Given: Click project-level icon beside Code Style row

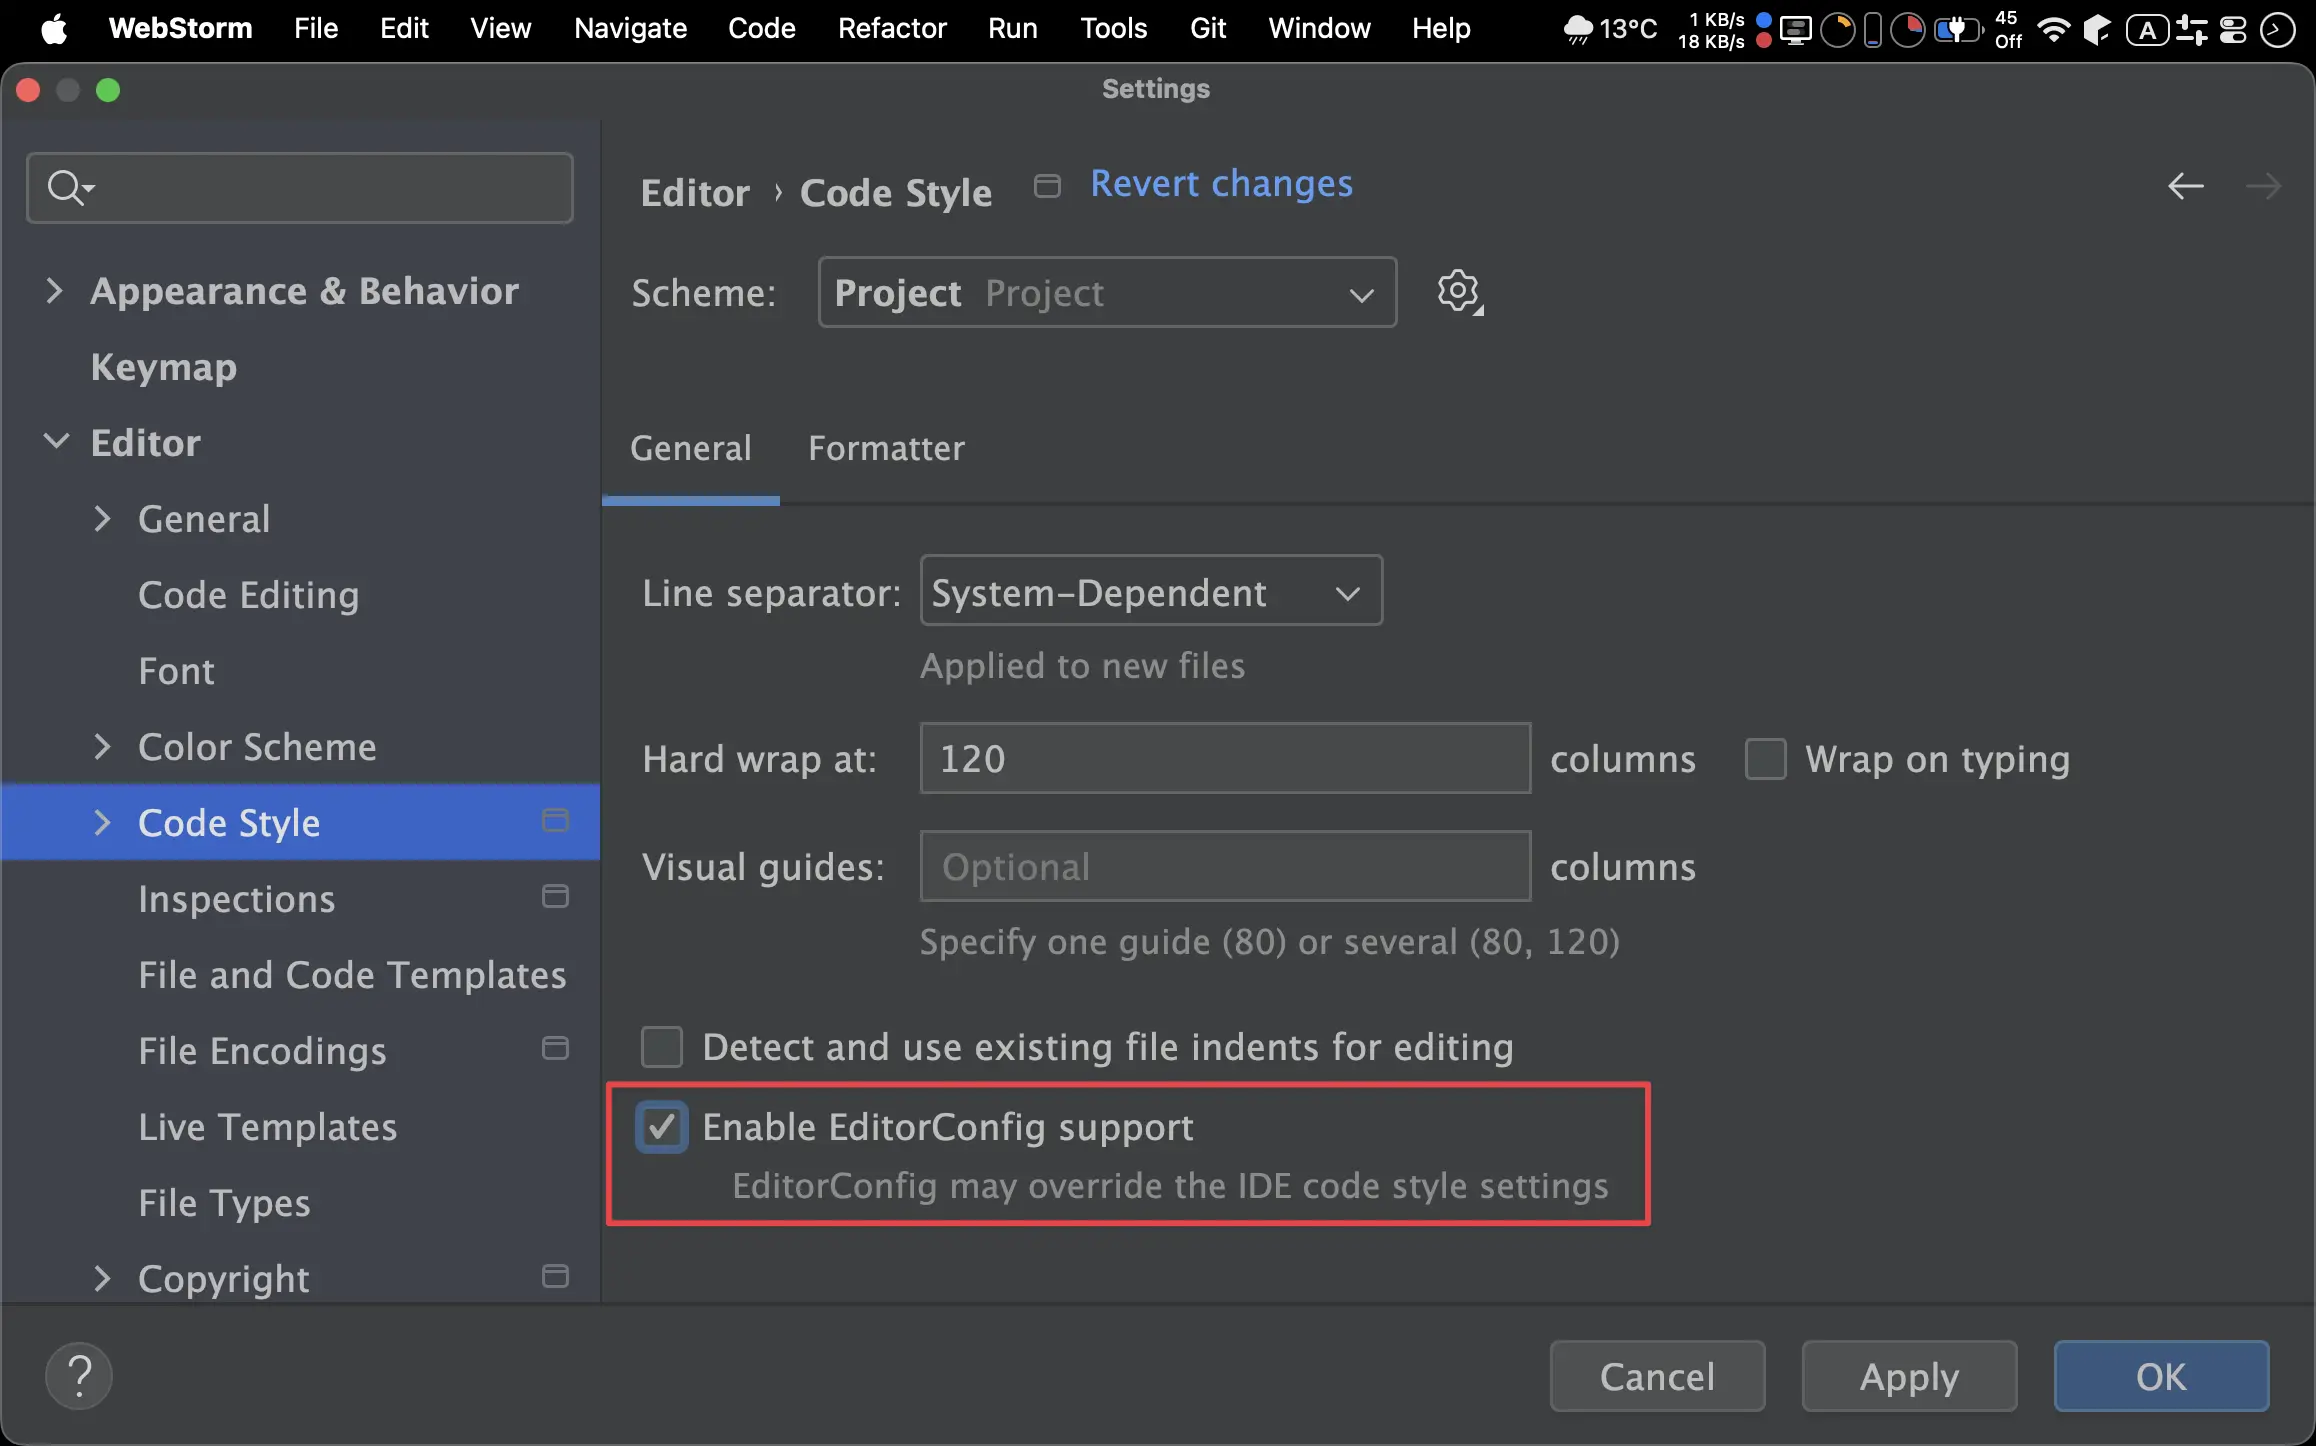Looking at the screenshot, I should 555,821.
